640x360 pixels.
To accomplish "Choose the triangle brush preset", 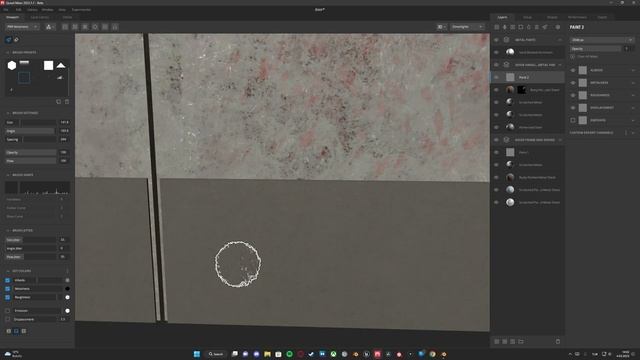I will [x=61, y=65].
